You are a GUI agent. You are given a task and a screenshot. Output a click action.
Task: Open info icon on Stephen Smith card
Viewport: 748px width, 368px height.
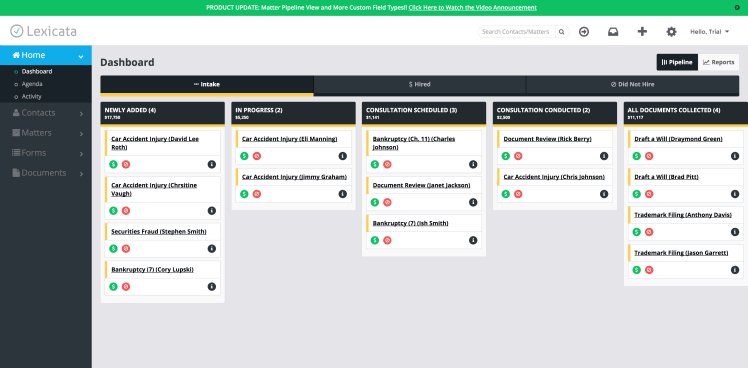[x=212, y=249]
